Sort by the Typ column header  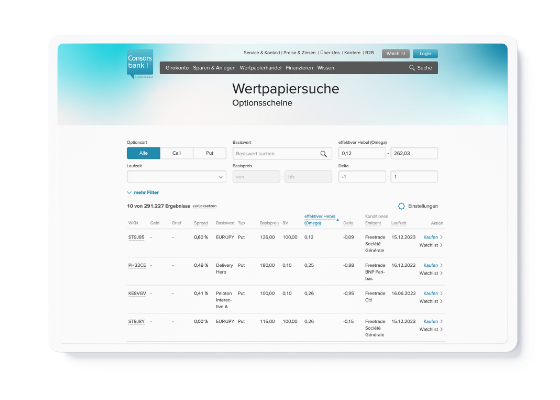click(241, 223)
